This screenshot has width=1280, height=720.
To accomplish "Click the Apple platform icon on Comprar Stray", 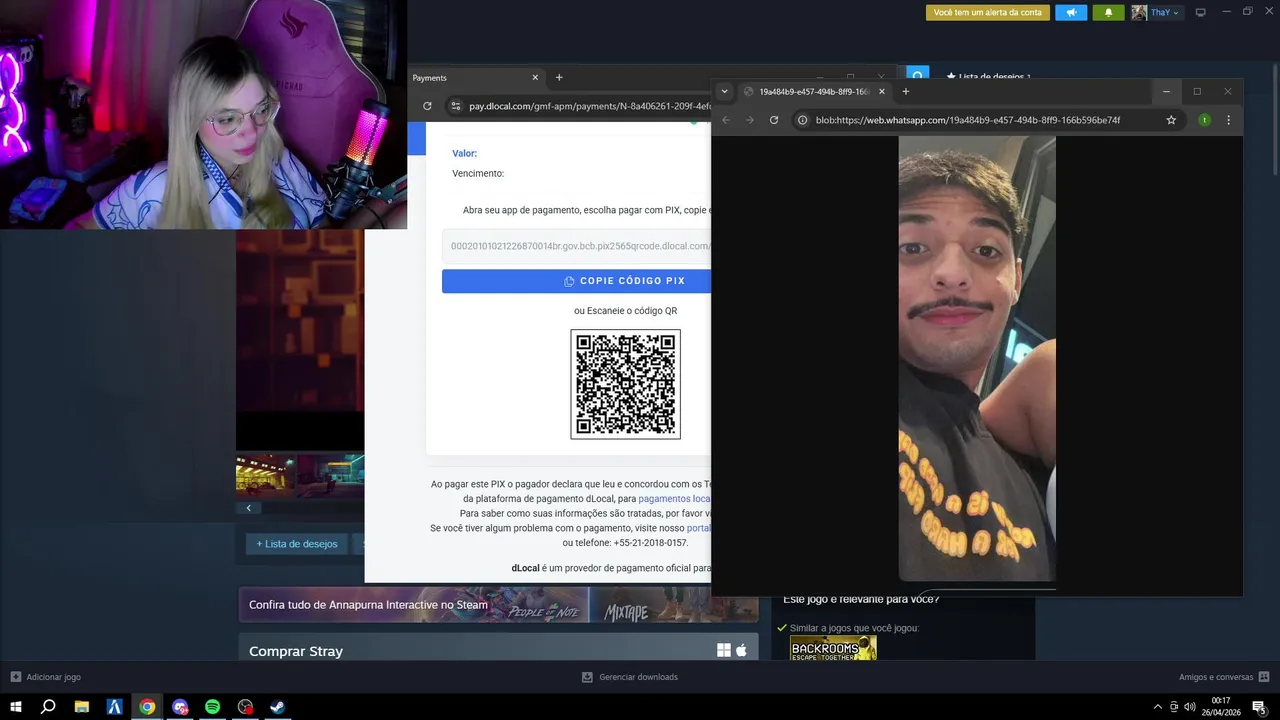I will click(x=741, y=650).
